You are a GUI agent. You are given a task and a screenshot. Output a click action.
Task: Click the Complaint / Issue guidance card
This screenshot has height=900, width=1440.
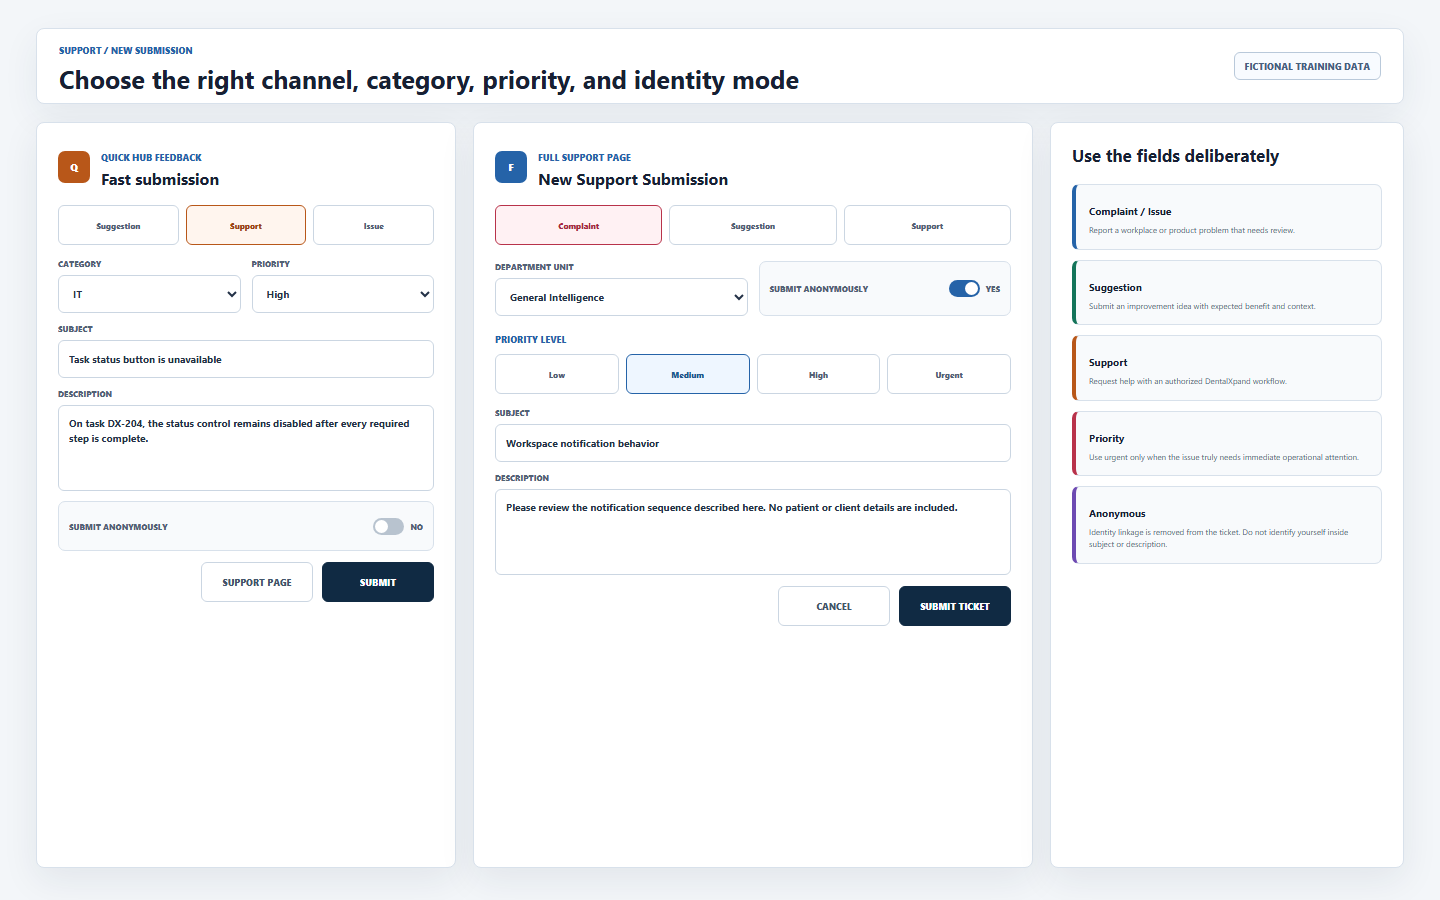[1227, 217]
